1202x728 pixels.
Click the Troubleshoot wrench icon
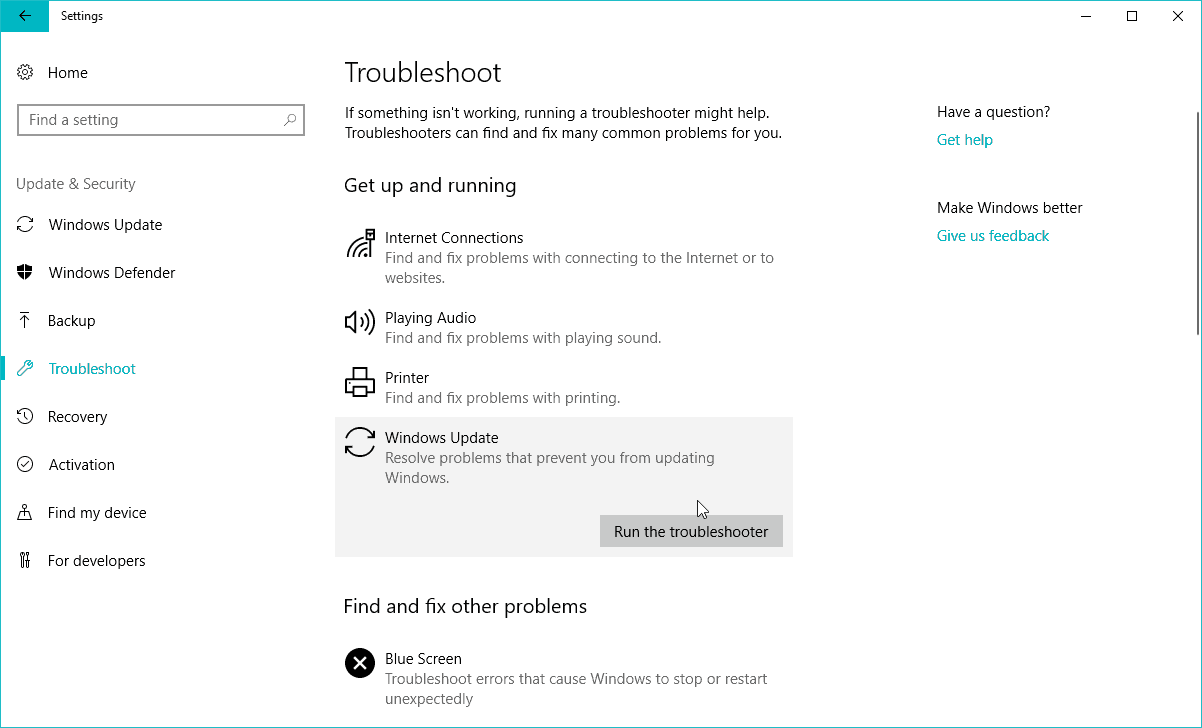coord(26,369)
